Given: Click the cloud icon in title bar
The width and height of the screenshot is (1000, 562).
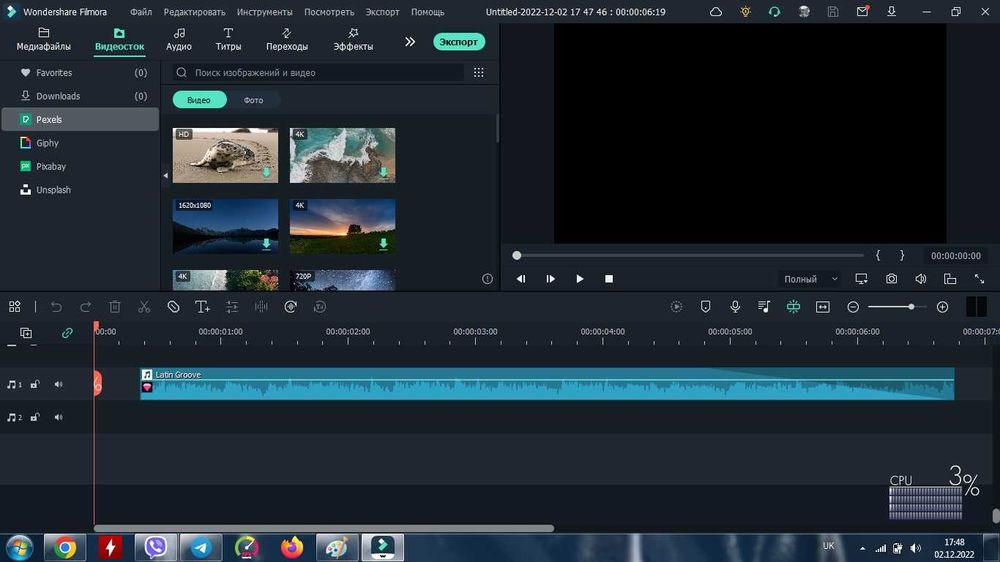Looking at the screenshot, I should pyautogui.click(x=716, y=11).
